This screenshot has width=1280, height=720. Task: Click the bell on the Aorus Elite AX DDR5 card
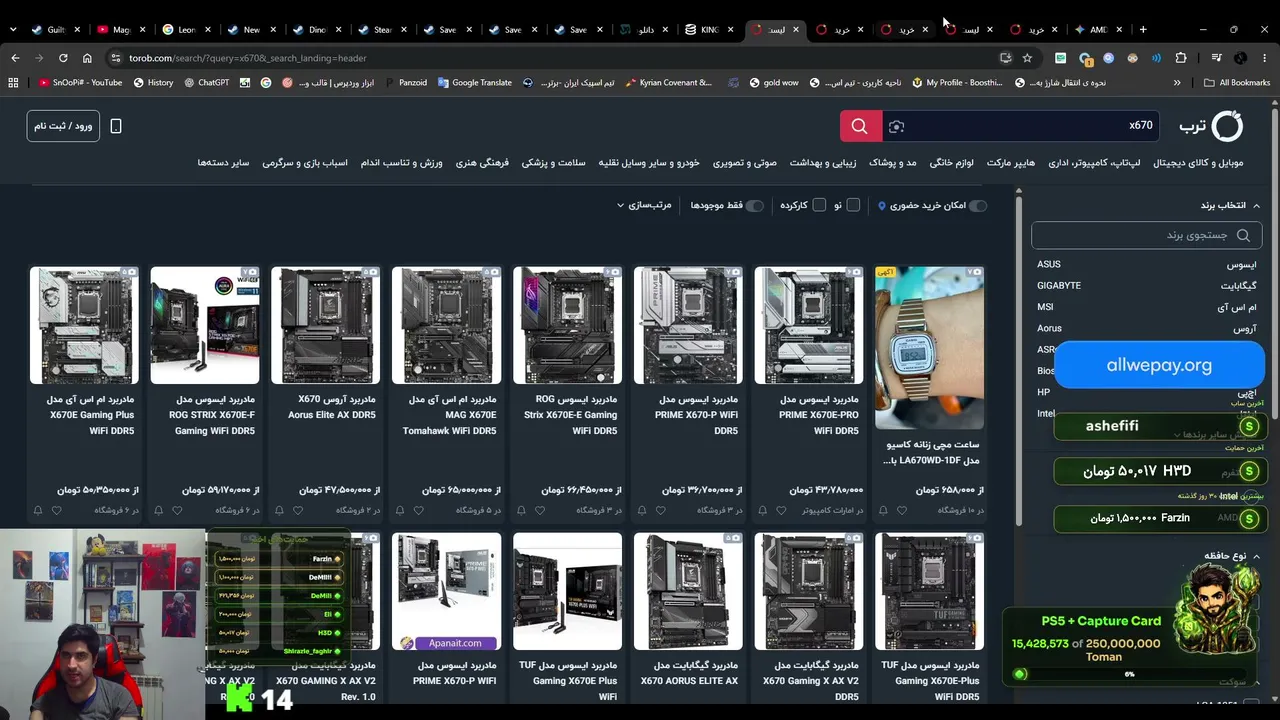click(279, 510)
